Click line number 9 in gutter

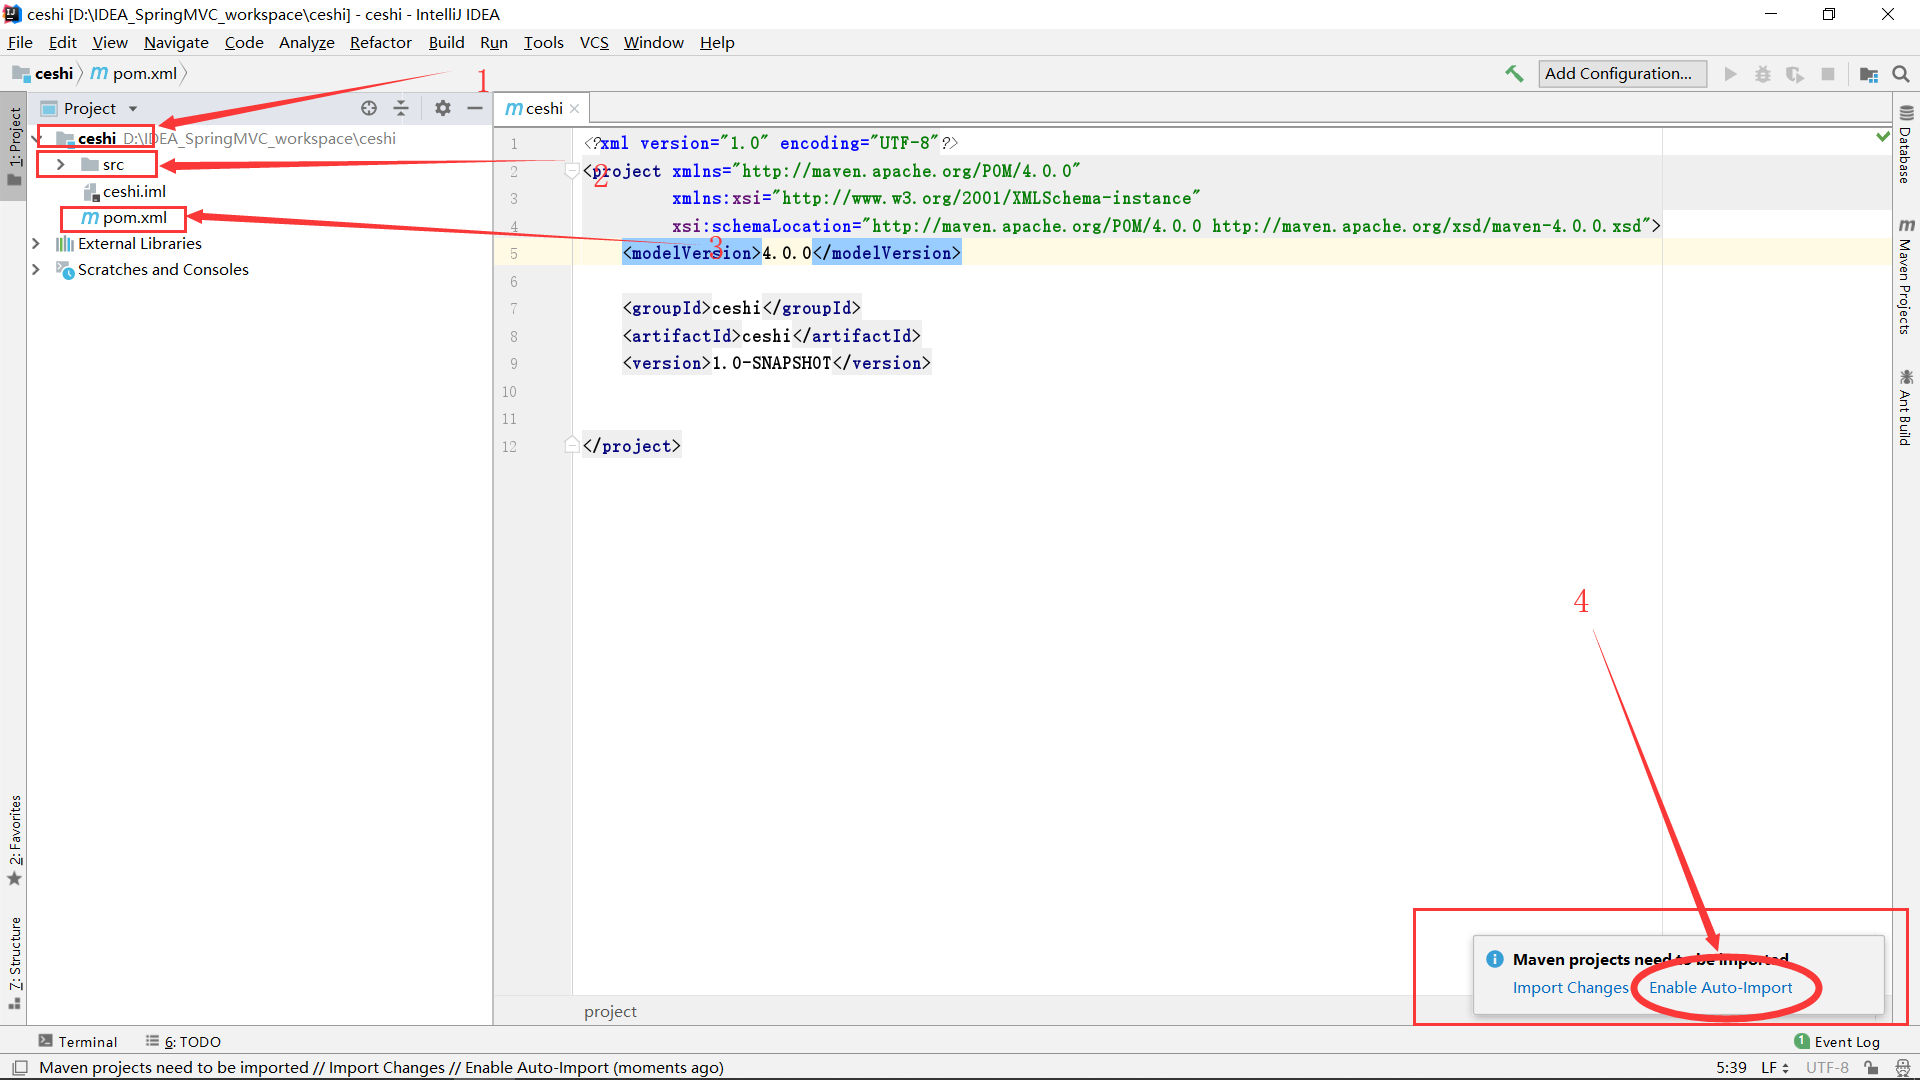(x=514, y=364)
